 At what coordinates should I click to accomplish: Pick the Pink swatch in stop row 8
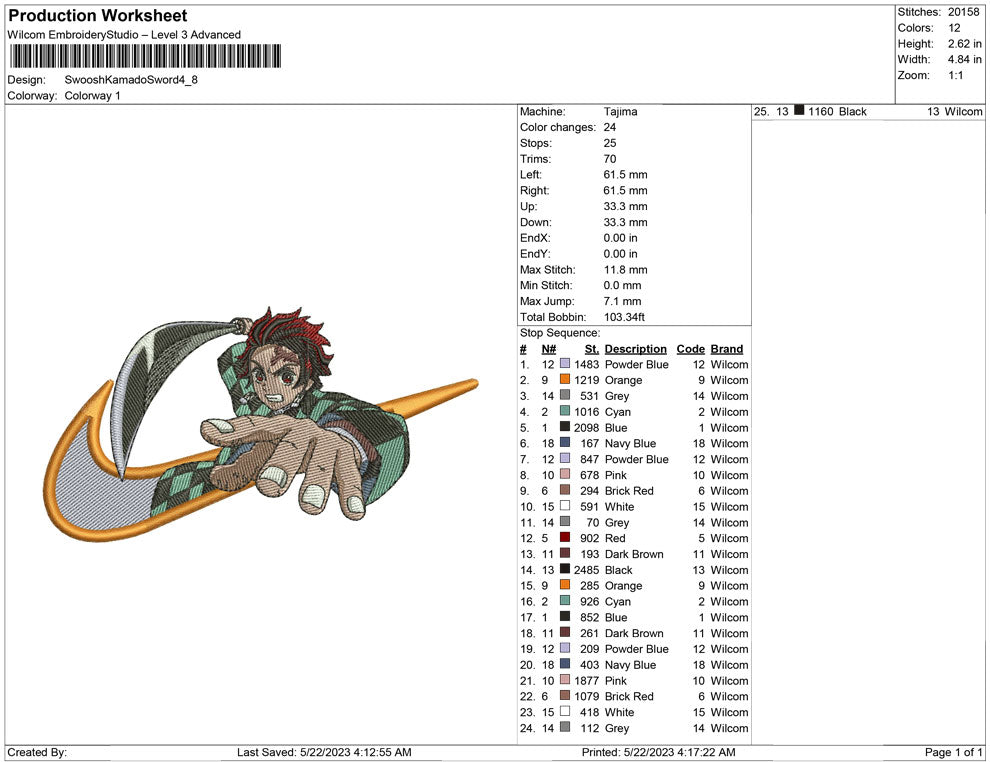pos(564,474)
